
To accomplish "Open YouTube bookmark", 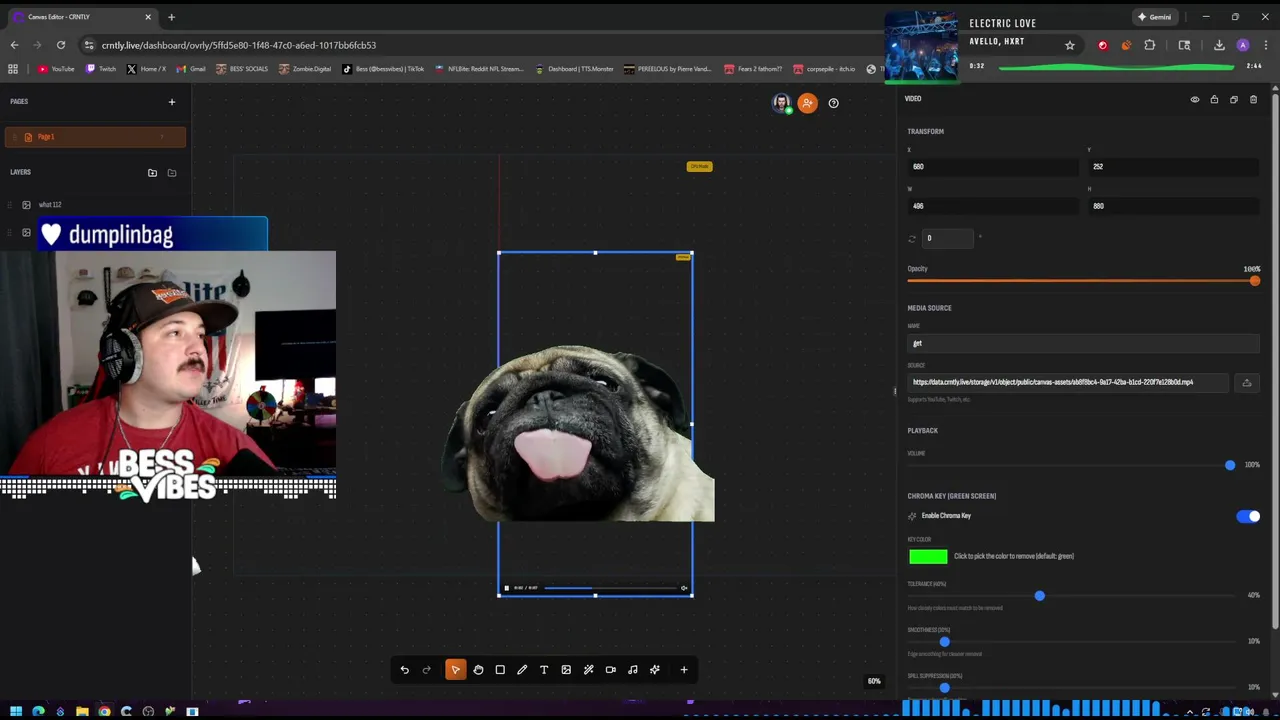I will click(x=56, y=69).
